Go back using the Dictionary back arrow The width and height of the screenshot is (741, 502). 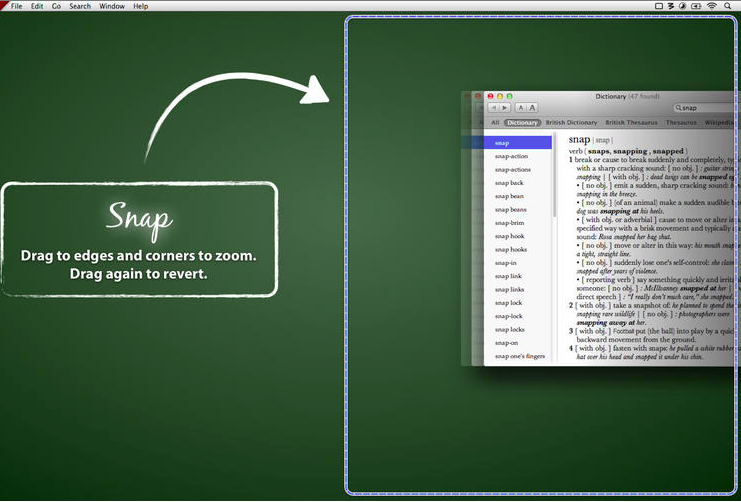tap(493, 108)
